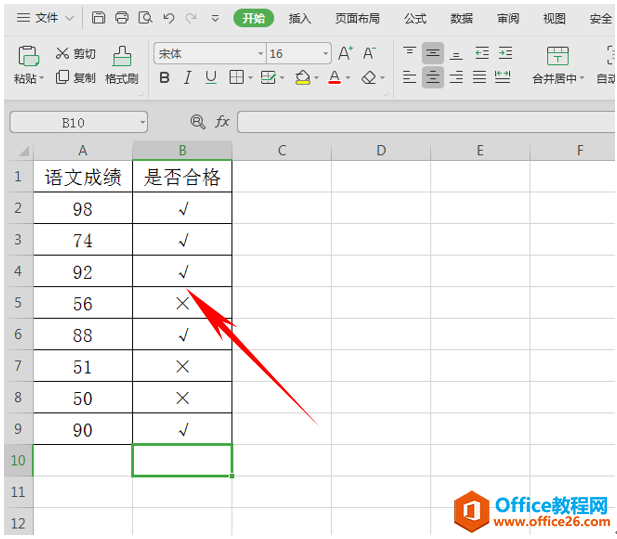Align text to top of cell
Image resolution: width=617 pixels, height=539 pixels.
(x=409, y=53)
